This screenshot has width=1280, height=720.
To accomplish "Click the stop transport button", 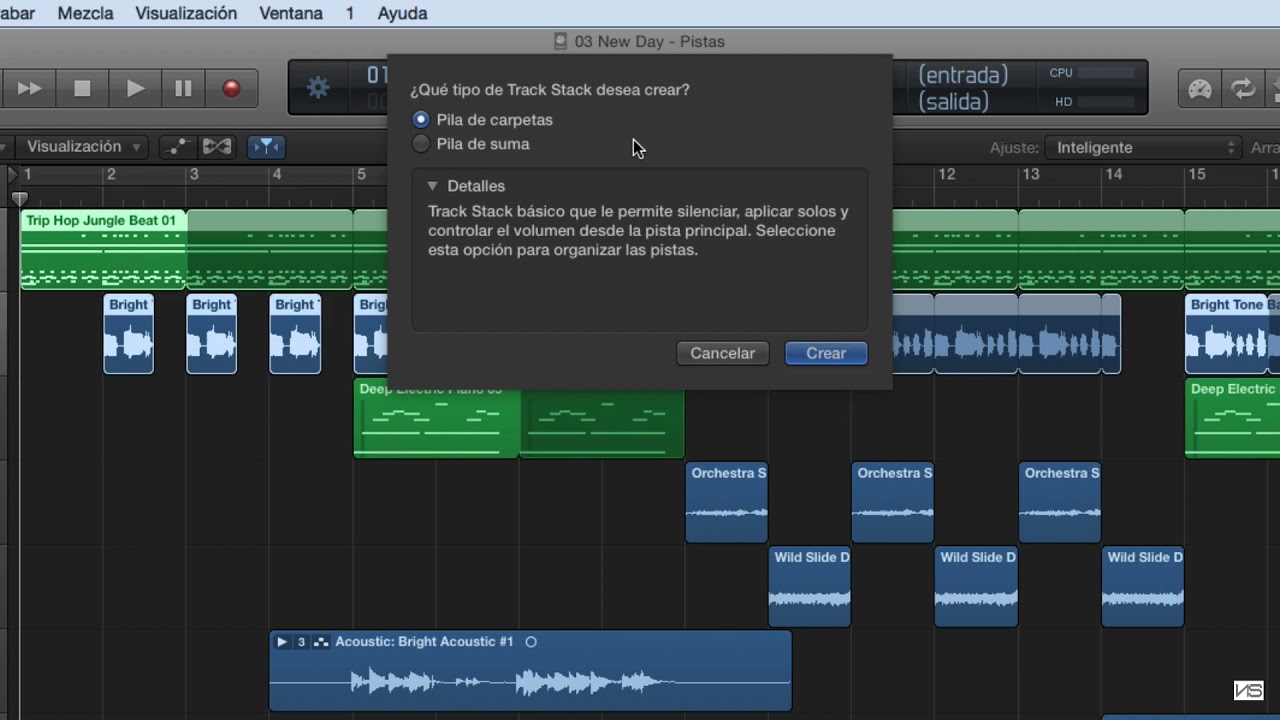I will coord(82,89).
